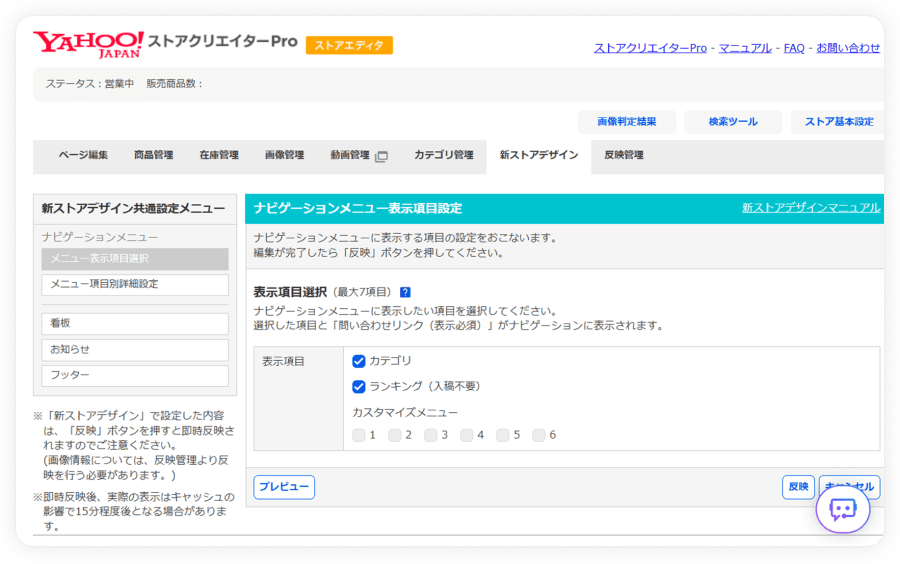This screenshot has height=564, width=900.
Task: Open the FAQ link
Action: coord(794,48)
